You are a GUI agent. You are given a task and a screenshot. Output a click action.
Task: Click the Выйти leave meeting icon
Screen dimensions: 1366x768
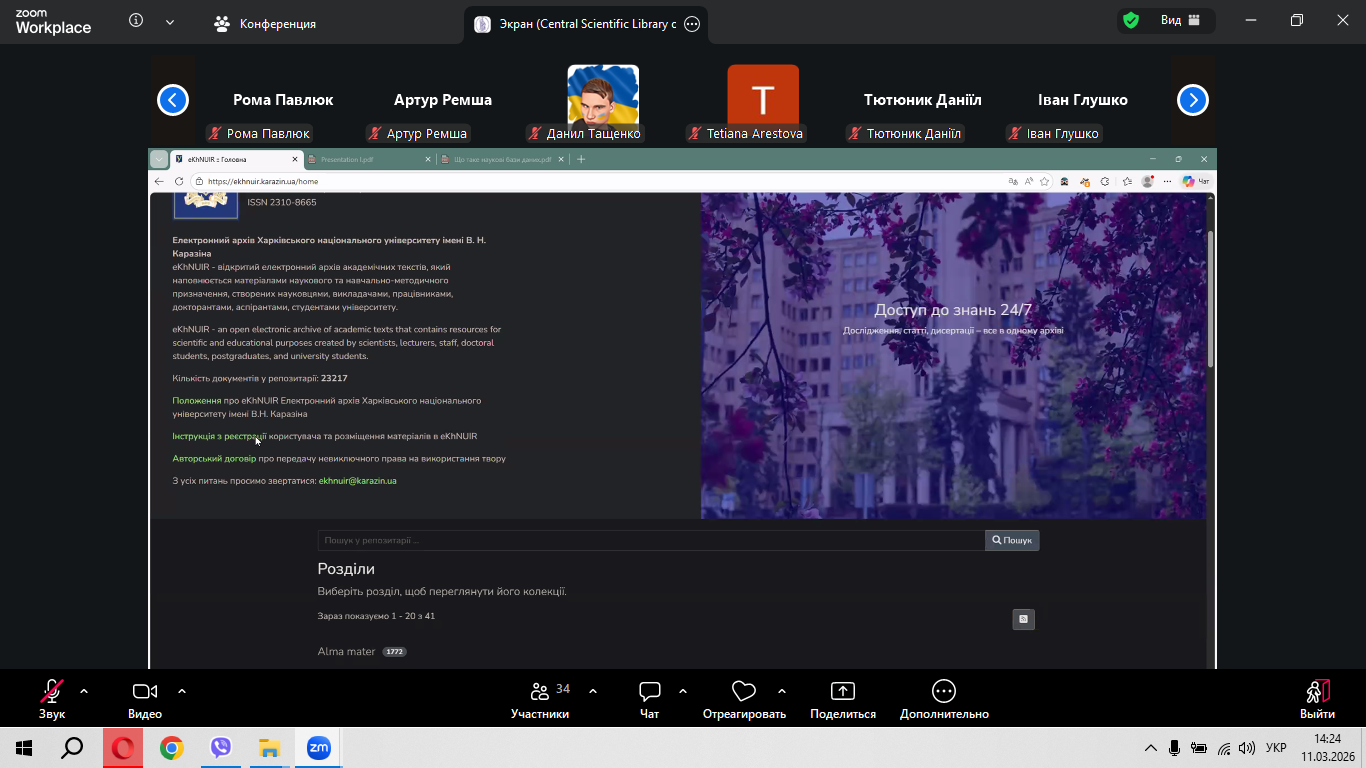click(x=1317, y=692)
